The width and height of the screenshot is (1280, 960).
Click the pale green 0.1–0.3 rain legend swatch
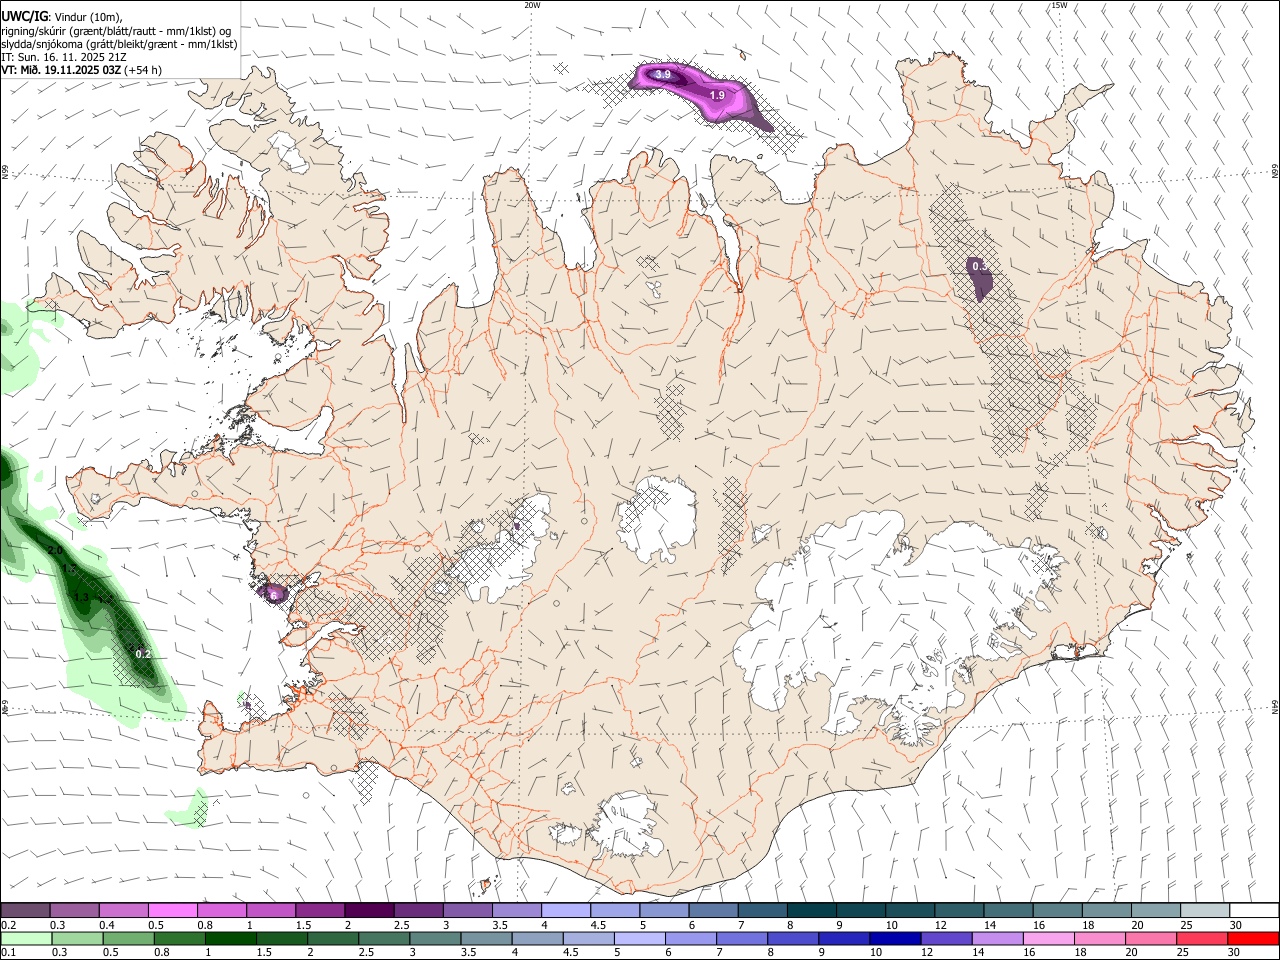click(x=24, y=938)
